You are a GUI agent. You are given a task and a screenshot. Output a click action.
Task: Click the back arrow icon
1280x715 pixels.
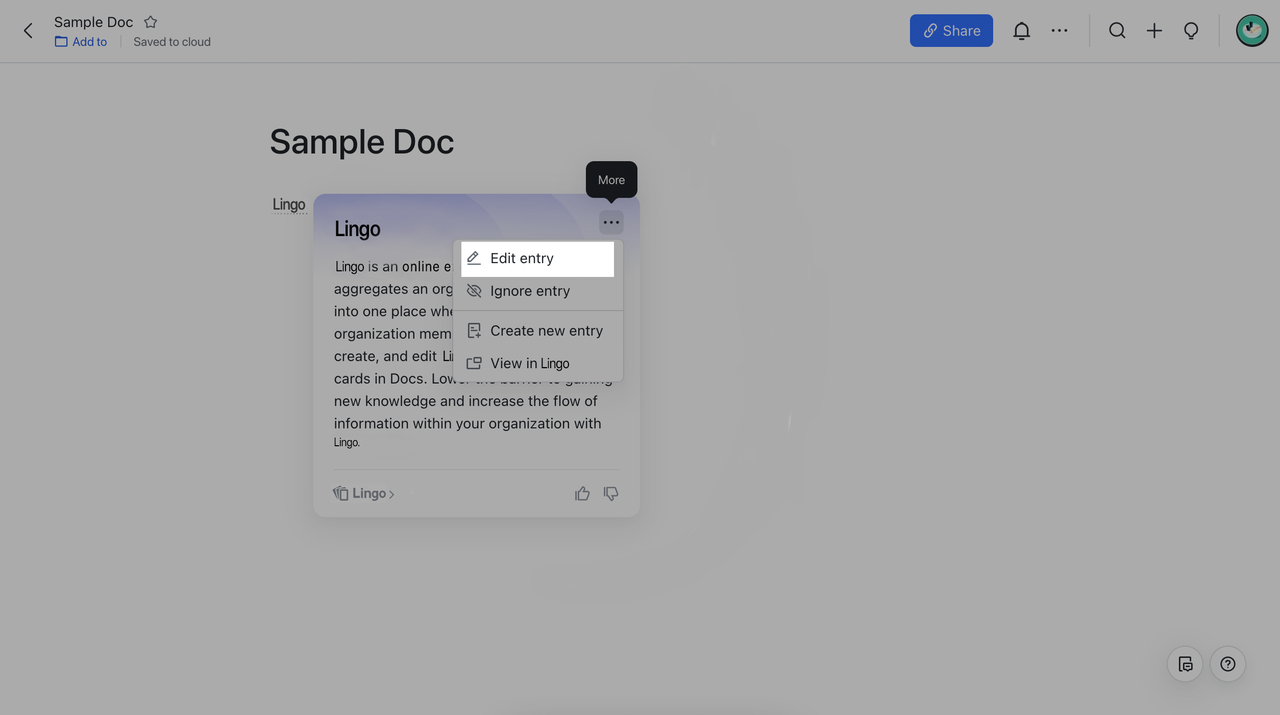[28, 31]
